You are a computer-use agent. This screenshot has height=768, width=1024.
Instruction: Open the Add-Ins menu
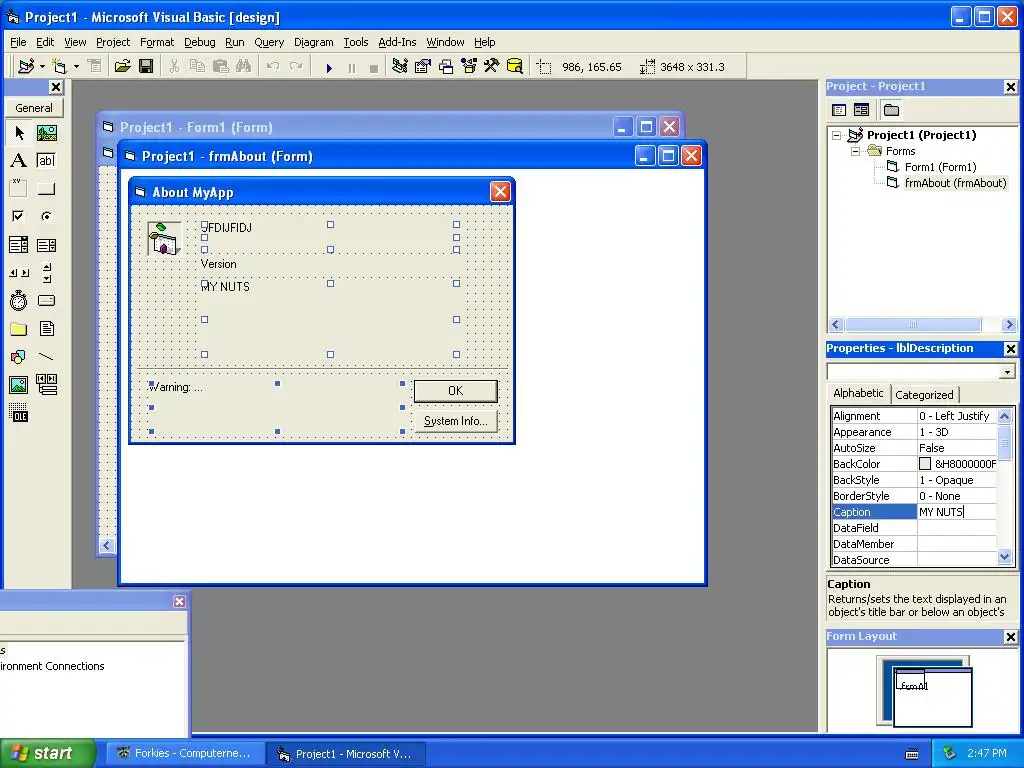coord(397,42)
